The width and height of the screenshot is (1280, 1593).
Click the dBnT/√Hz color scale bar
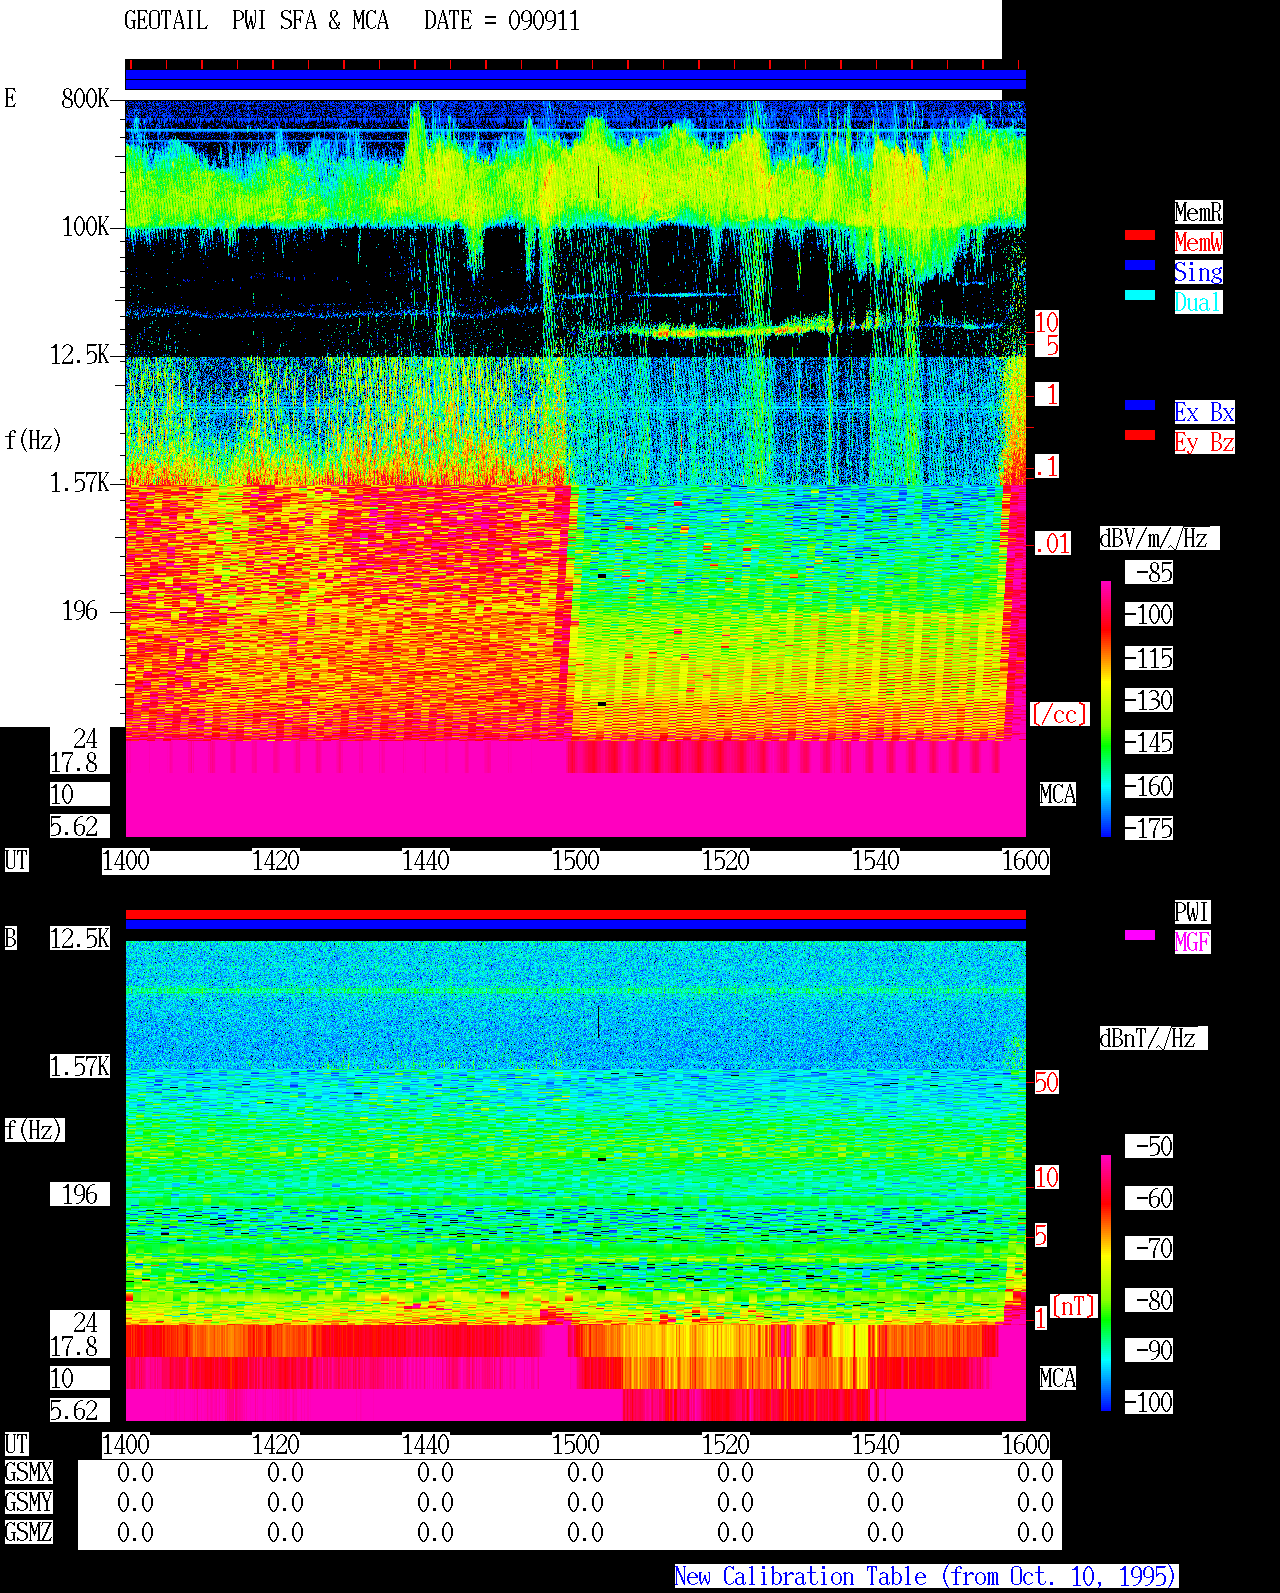coord(1106,1283)
